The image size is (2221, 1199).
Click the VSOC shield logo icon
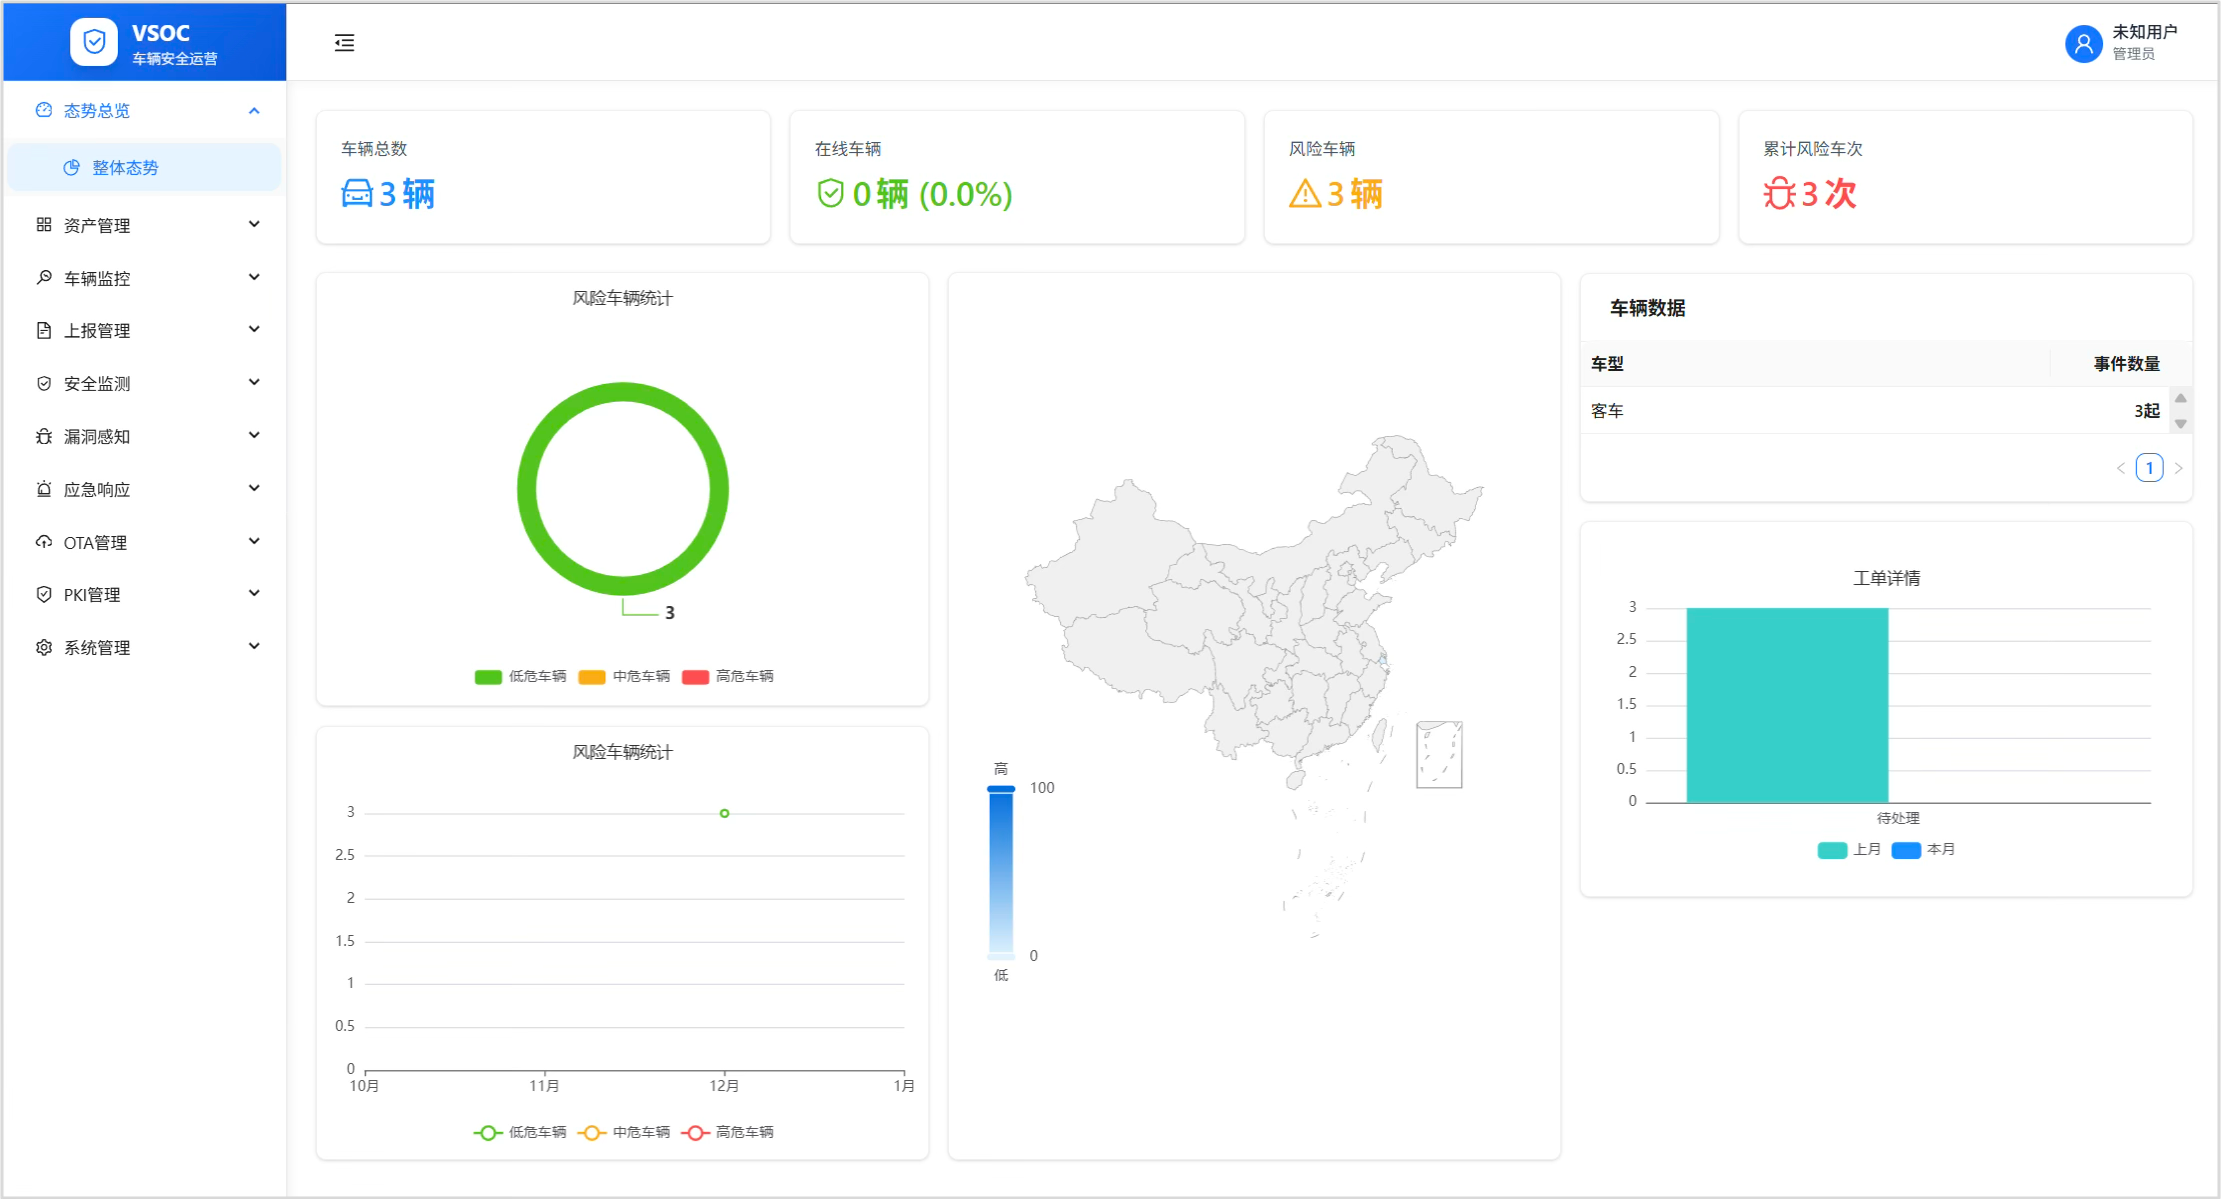[93, 41]
